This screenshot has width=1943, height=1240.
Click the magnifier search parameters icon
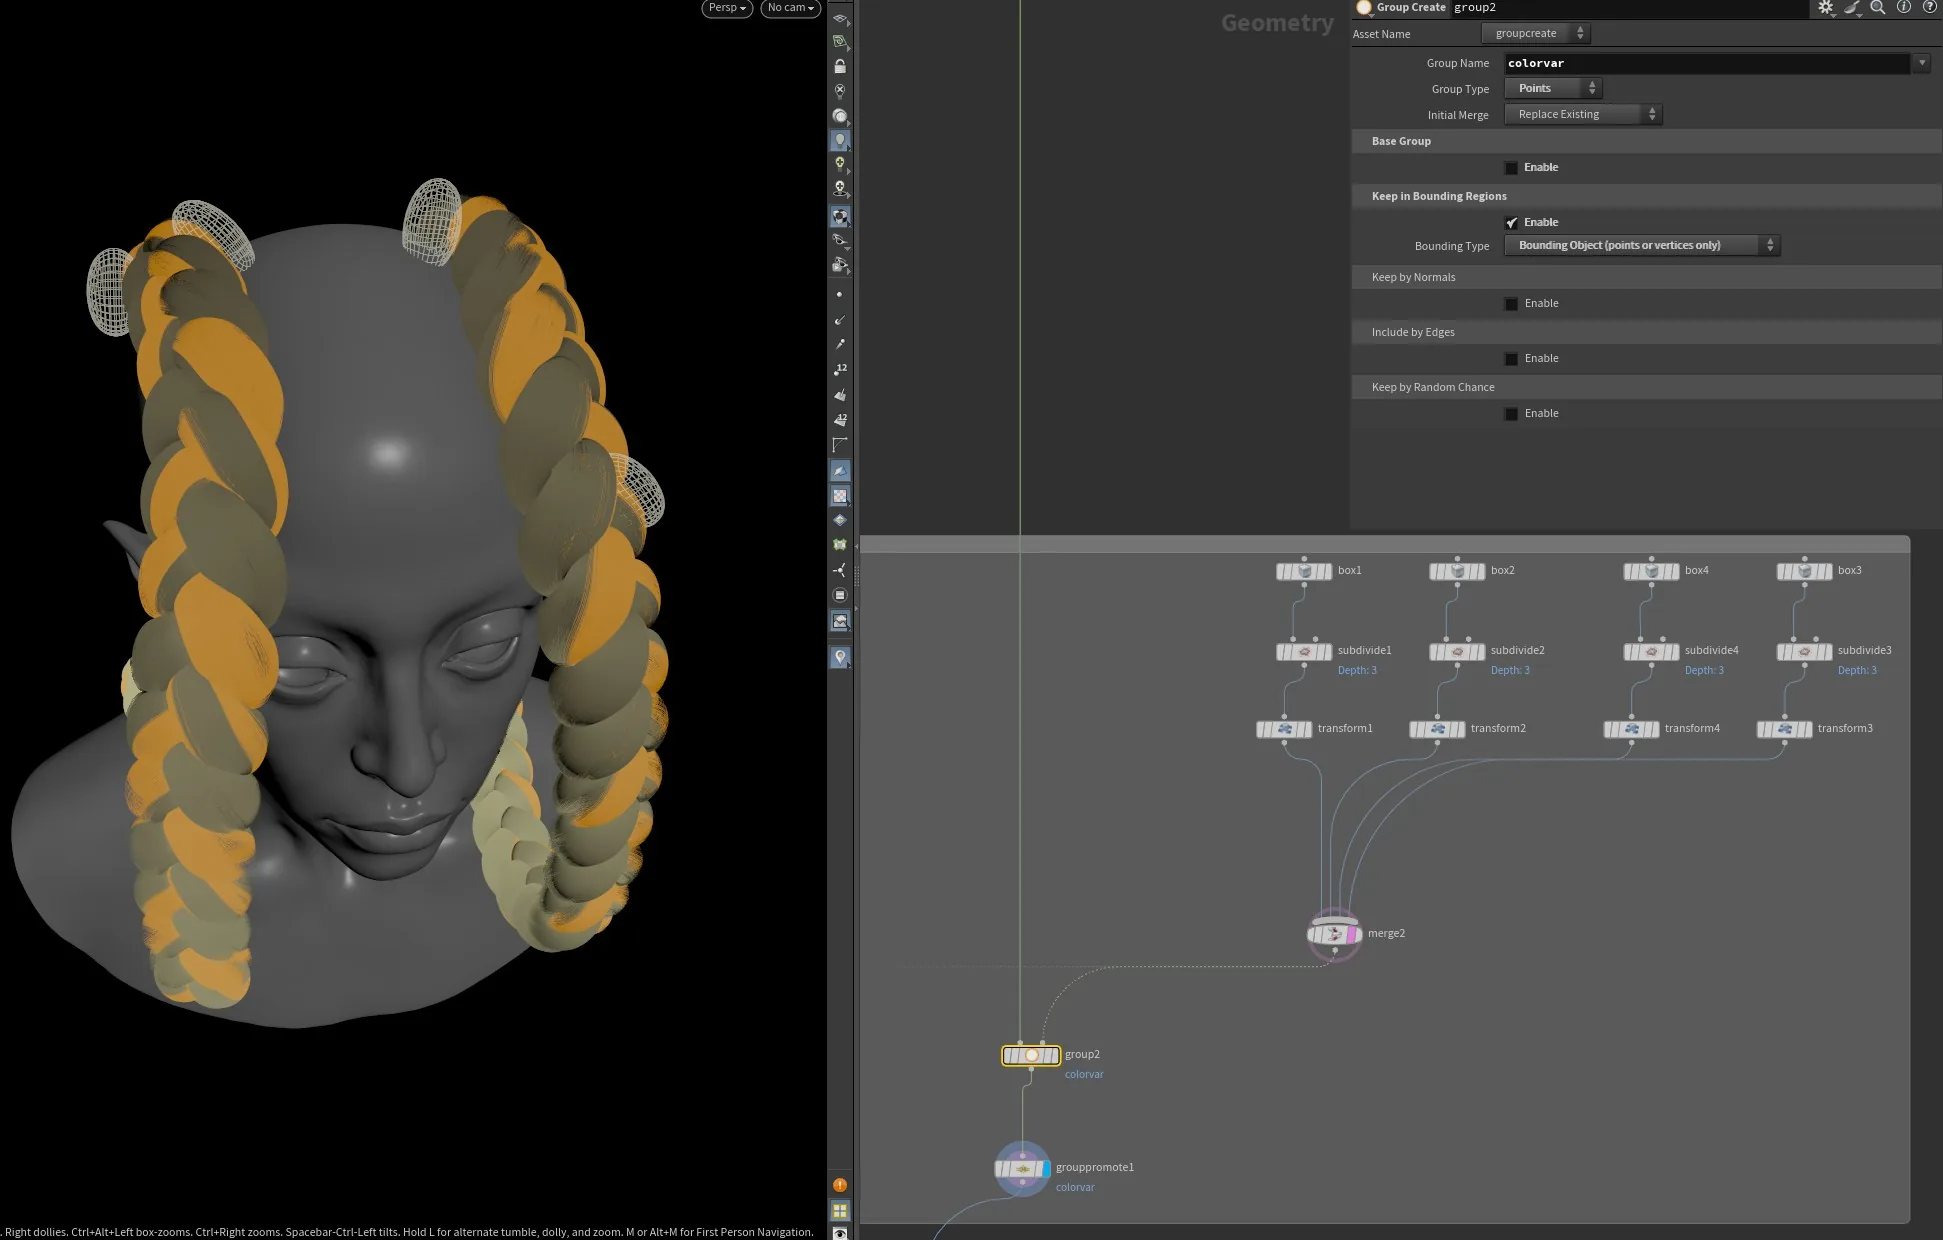pos(1878,7)
